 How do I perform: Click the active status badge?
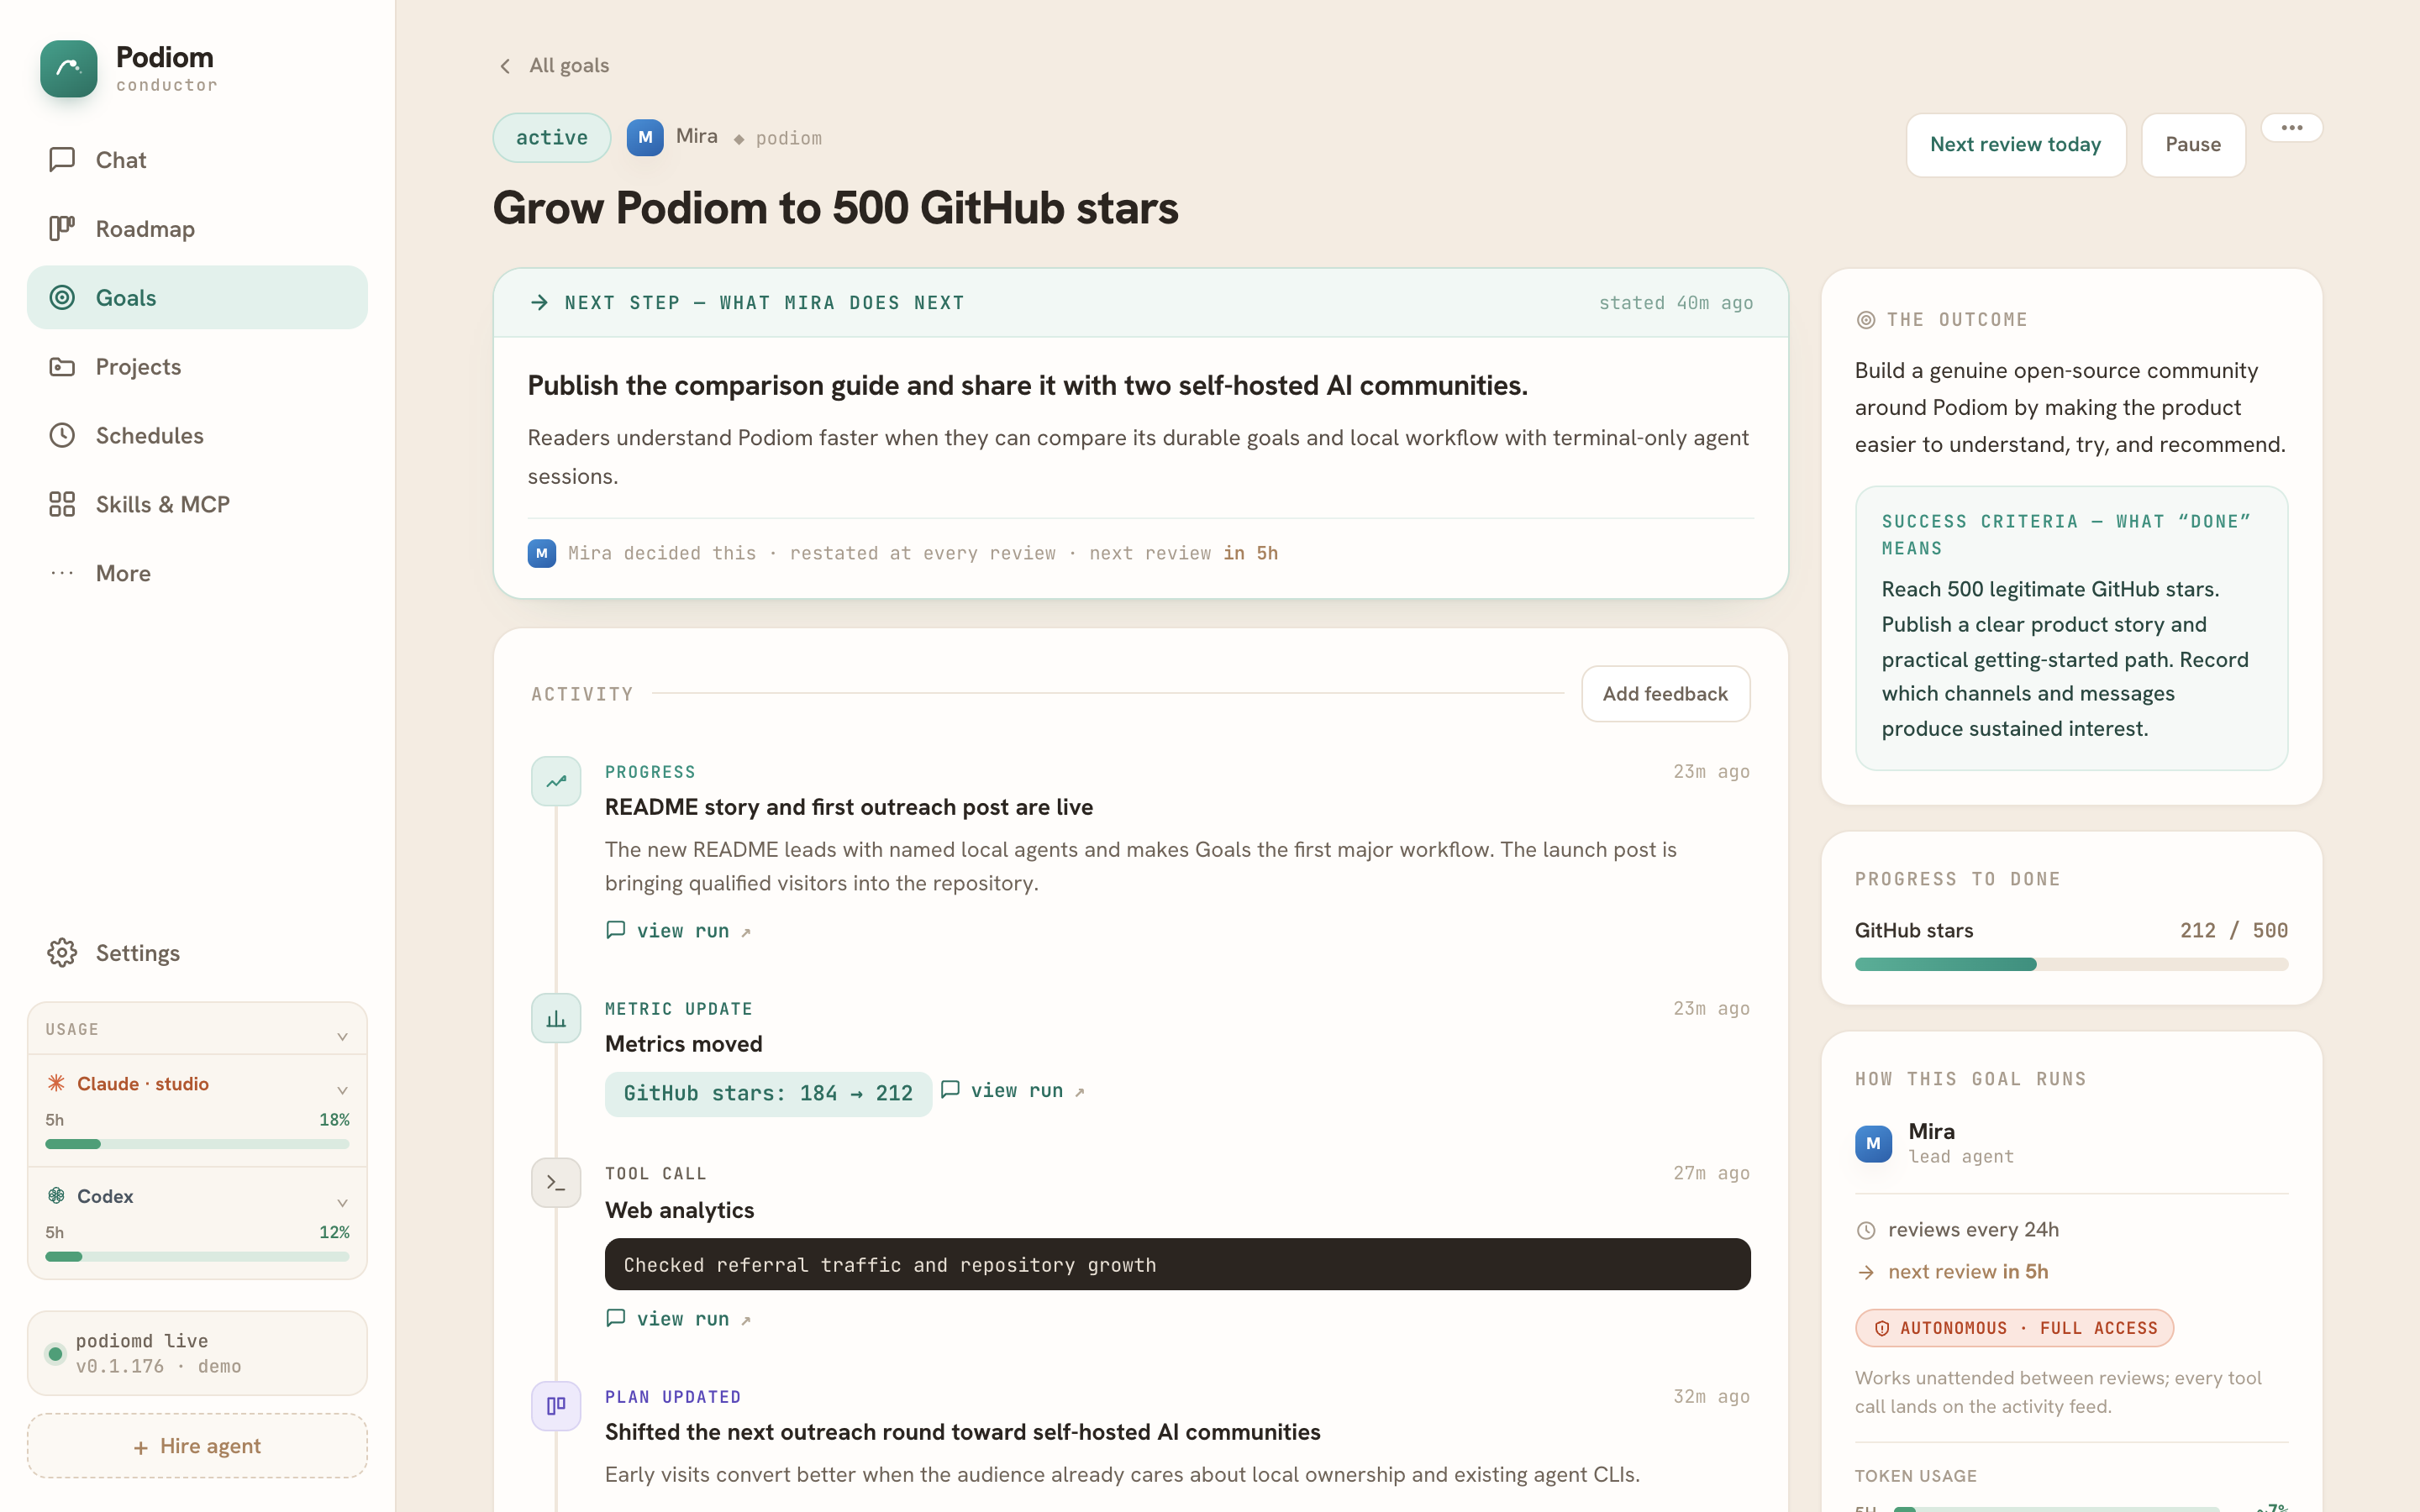click(x=552, y=138)
